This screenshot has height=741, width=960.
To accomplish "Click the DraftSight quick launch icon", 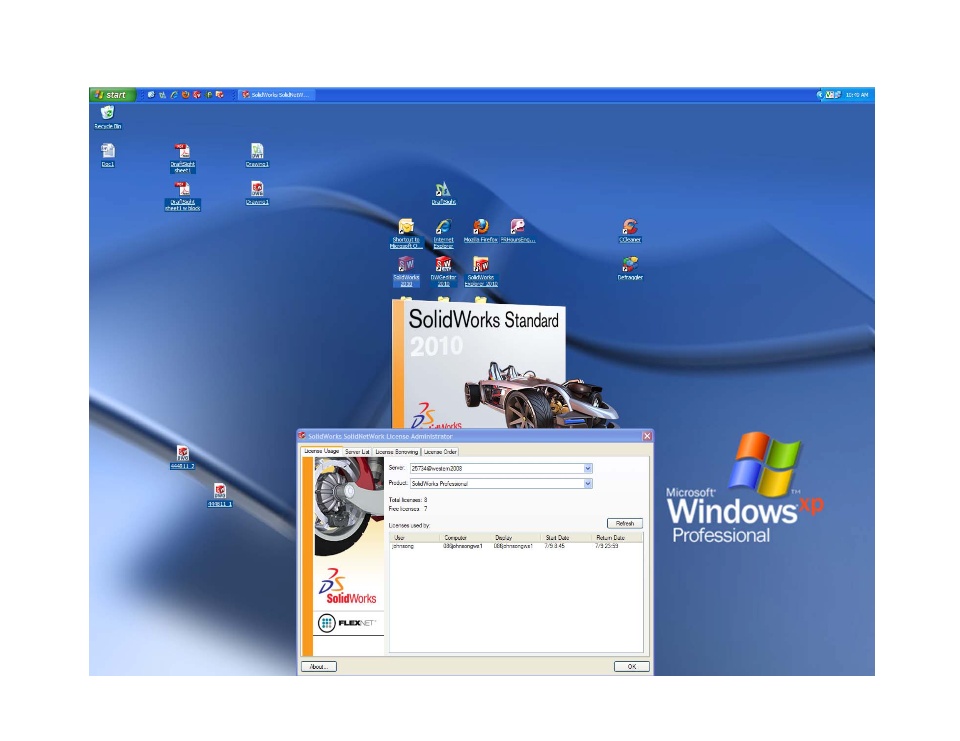I will click(162, 95).
